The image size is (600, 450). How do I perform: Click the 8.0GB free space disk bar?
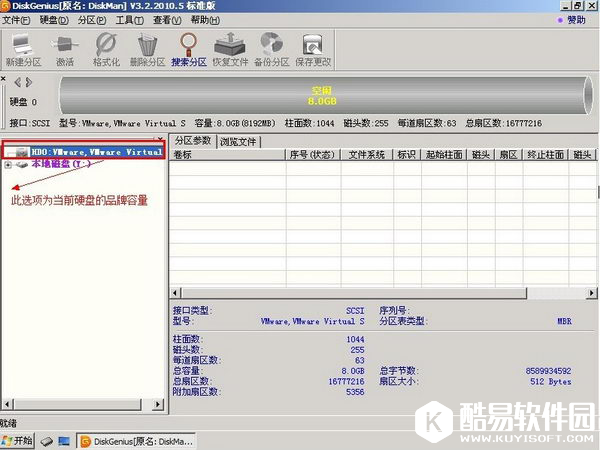320,96
